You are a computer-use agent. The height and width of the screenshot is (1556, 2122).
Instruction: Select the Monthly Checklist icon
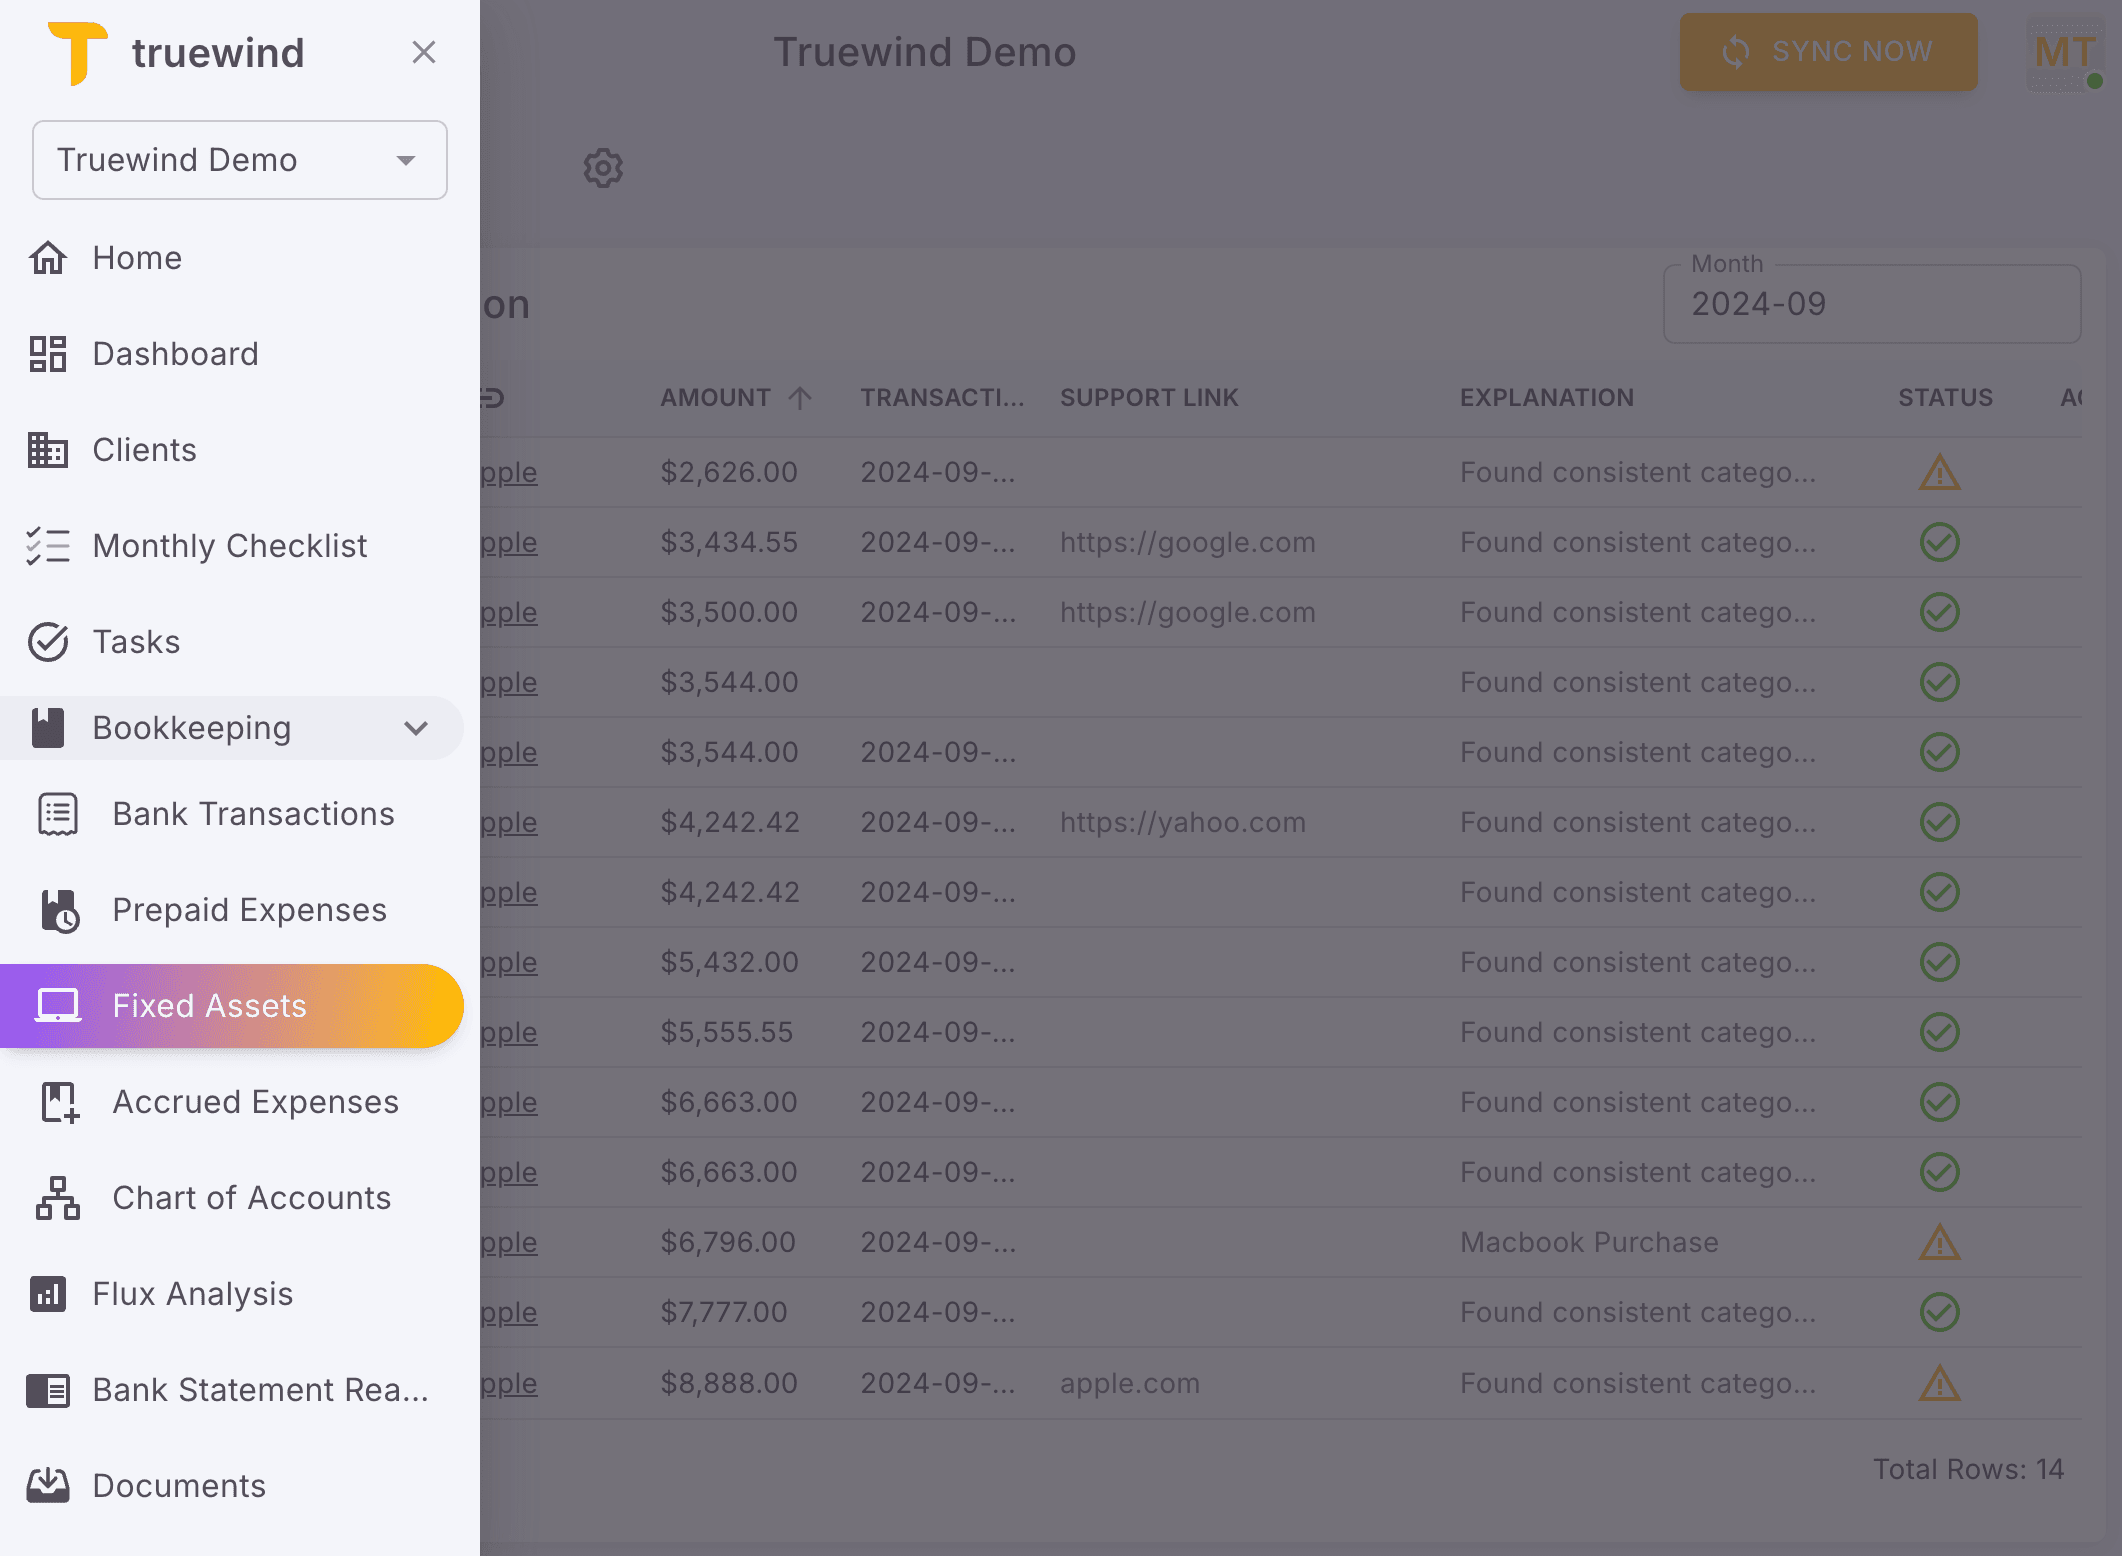[47, 545]
